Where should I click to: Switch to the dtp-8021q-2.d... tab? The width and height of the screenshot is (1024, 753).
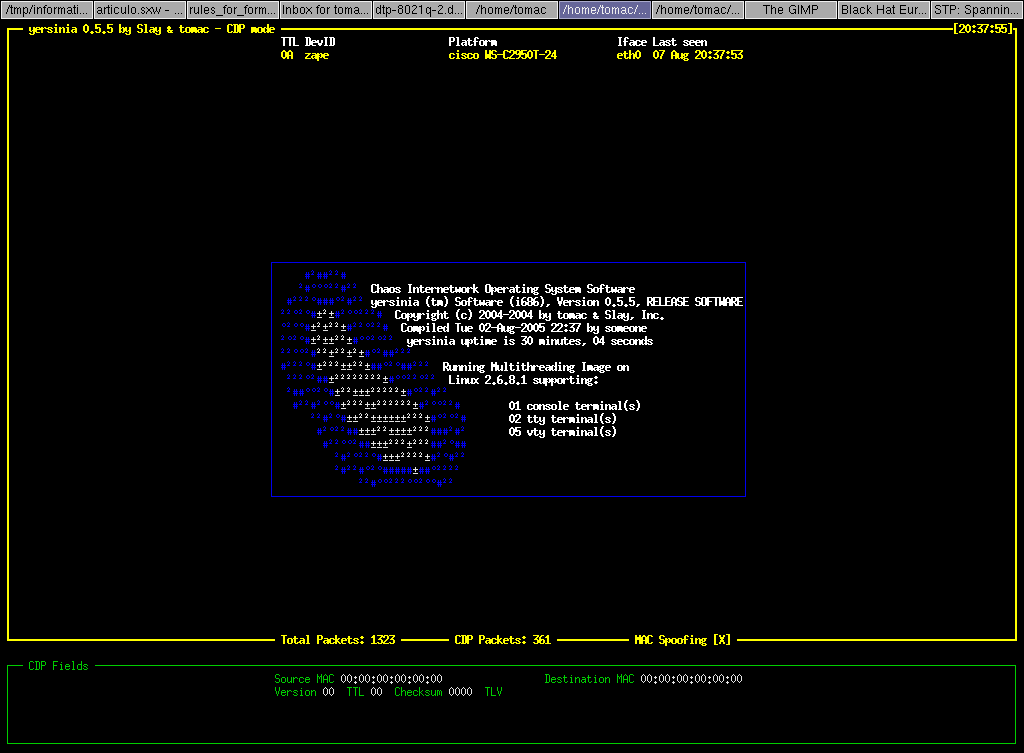coord(419,10)
